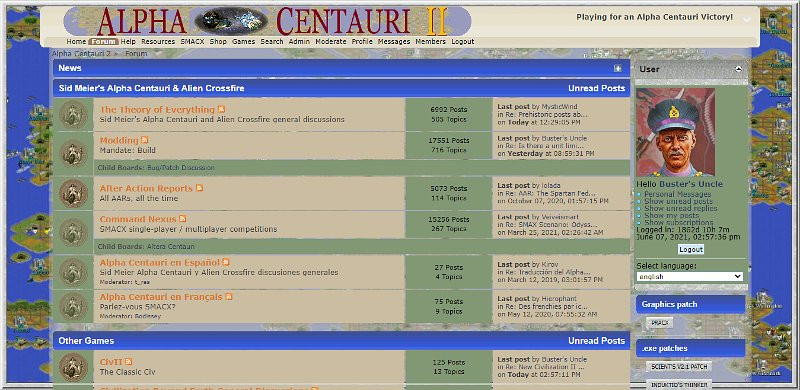The image size is (800, 390).
Task: Click the CivII board RSS icon
Action: [129, 362]
